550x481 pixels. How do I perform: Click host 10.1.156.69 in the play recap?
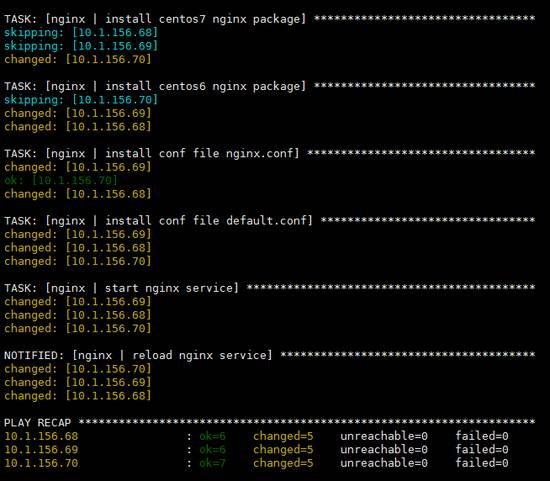click(41, 450)
